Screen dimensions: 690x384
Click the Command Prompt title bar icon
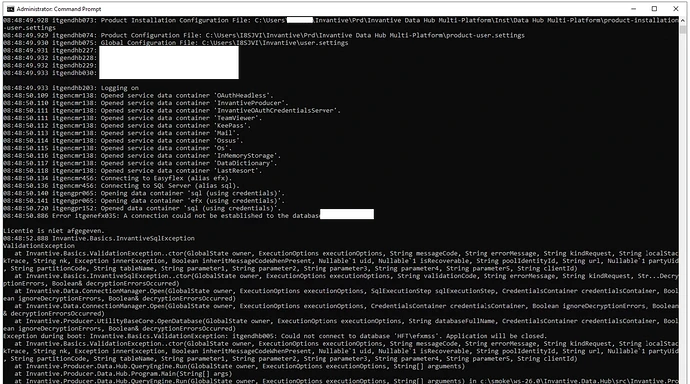click(10, 9)
